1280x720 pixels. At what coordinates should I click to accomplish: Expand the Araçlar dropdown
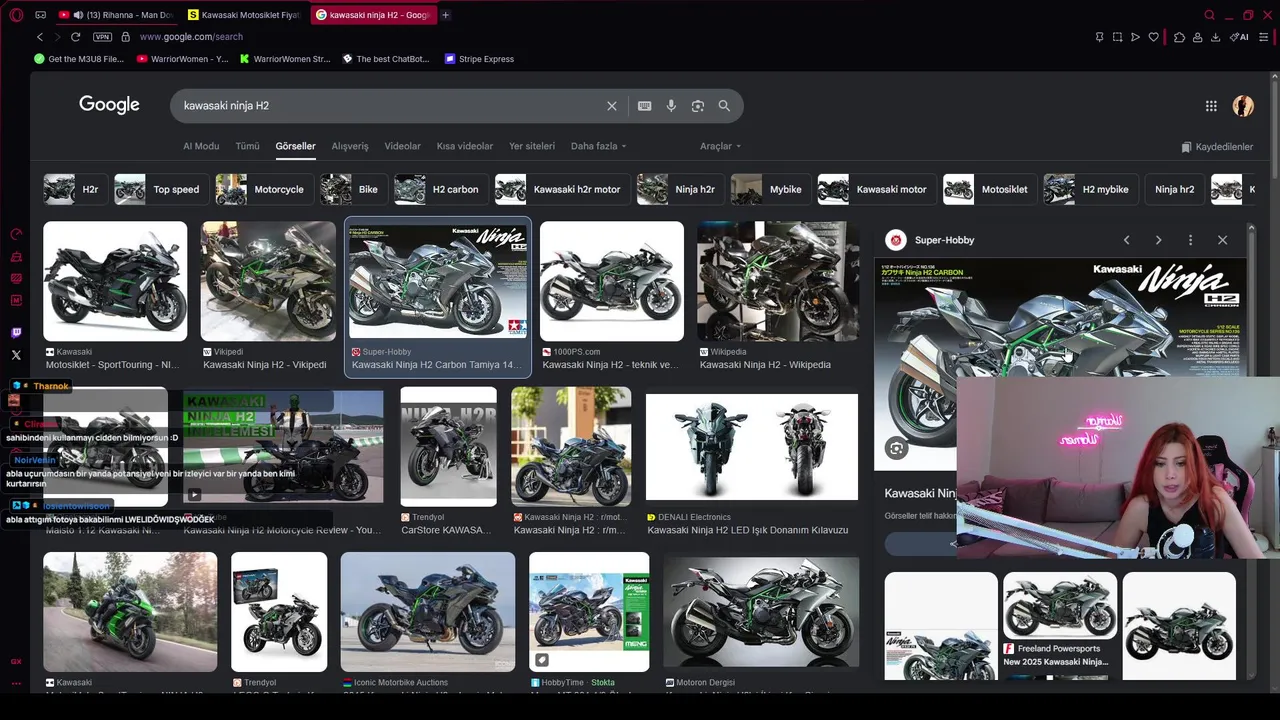tap(720, 146)
